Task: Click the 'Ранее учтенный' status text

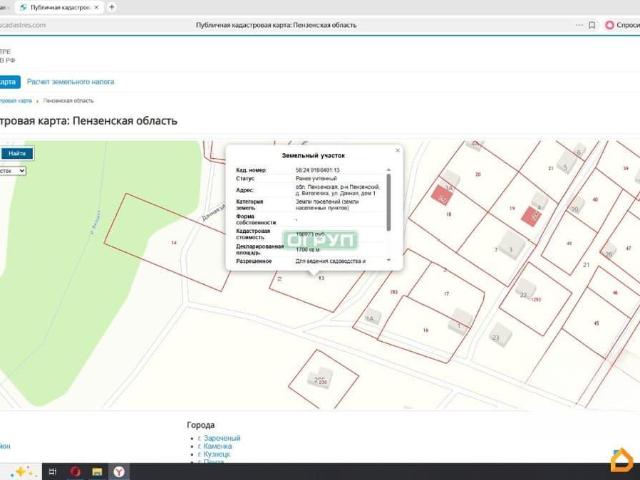Action: (316, 178)
